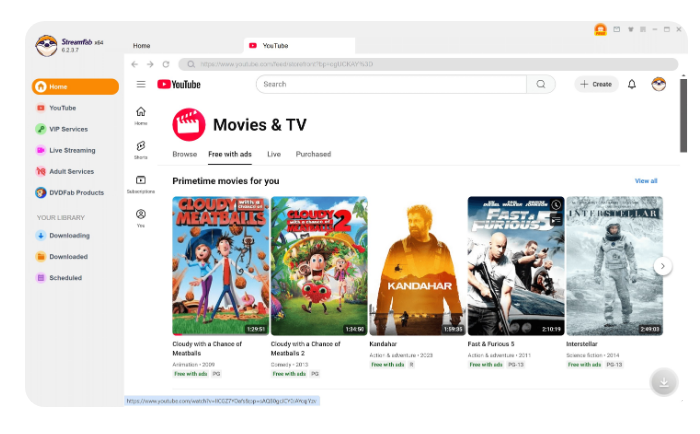The height and width of the screenshot is (434, 700).
Task: Open the Fast & Furious 5 poster
Action: point(516,266)
